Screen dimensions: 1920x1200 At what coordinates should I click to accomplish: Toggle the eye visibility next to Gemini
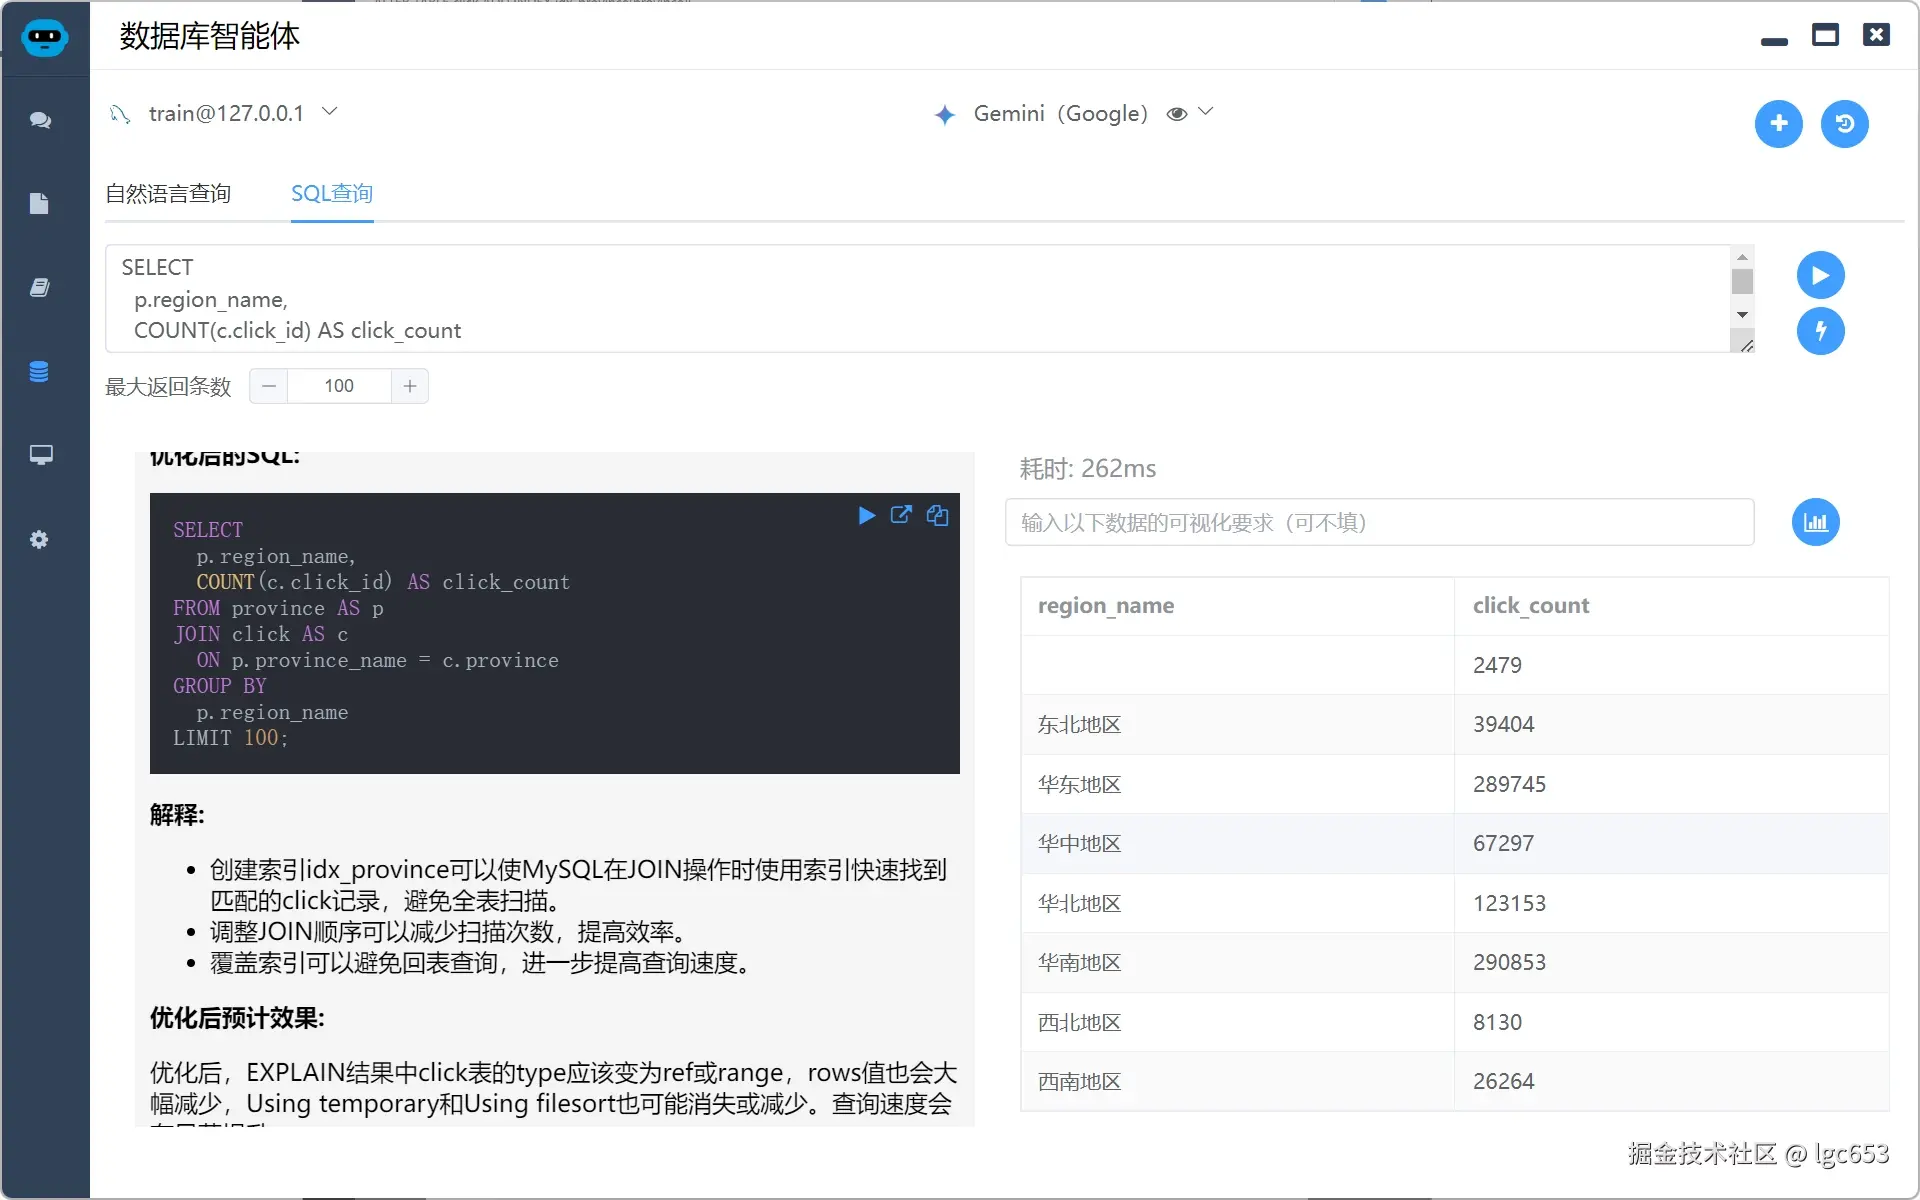click(1177, 113)
